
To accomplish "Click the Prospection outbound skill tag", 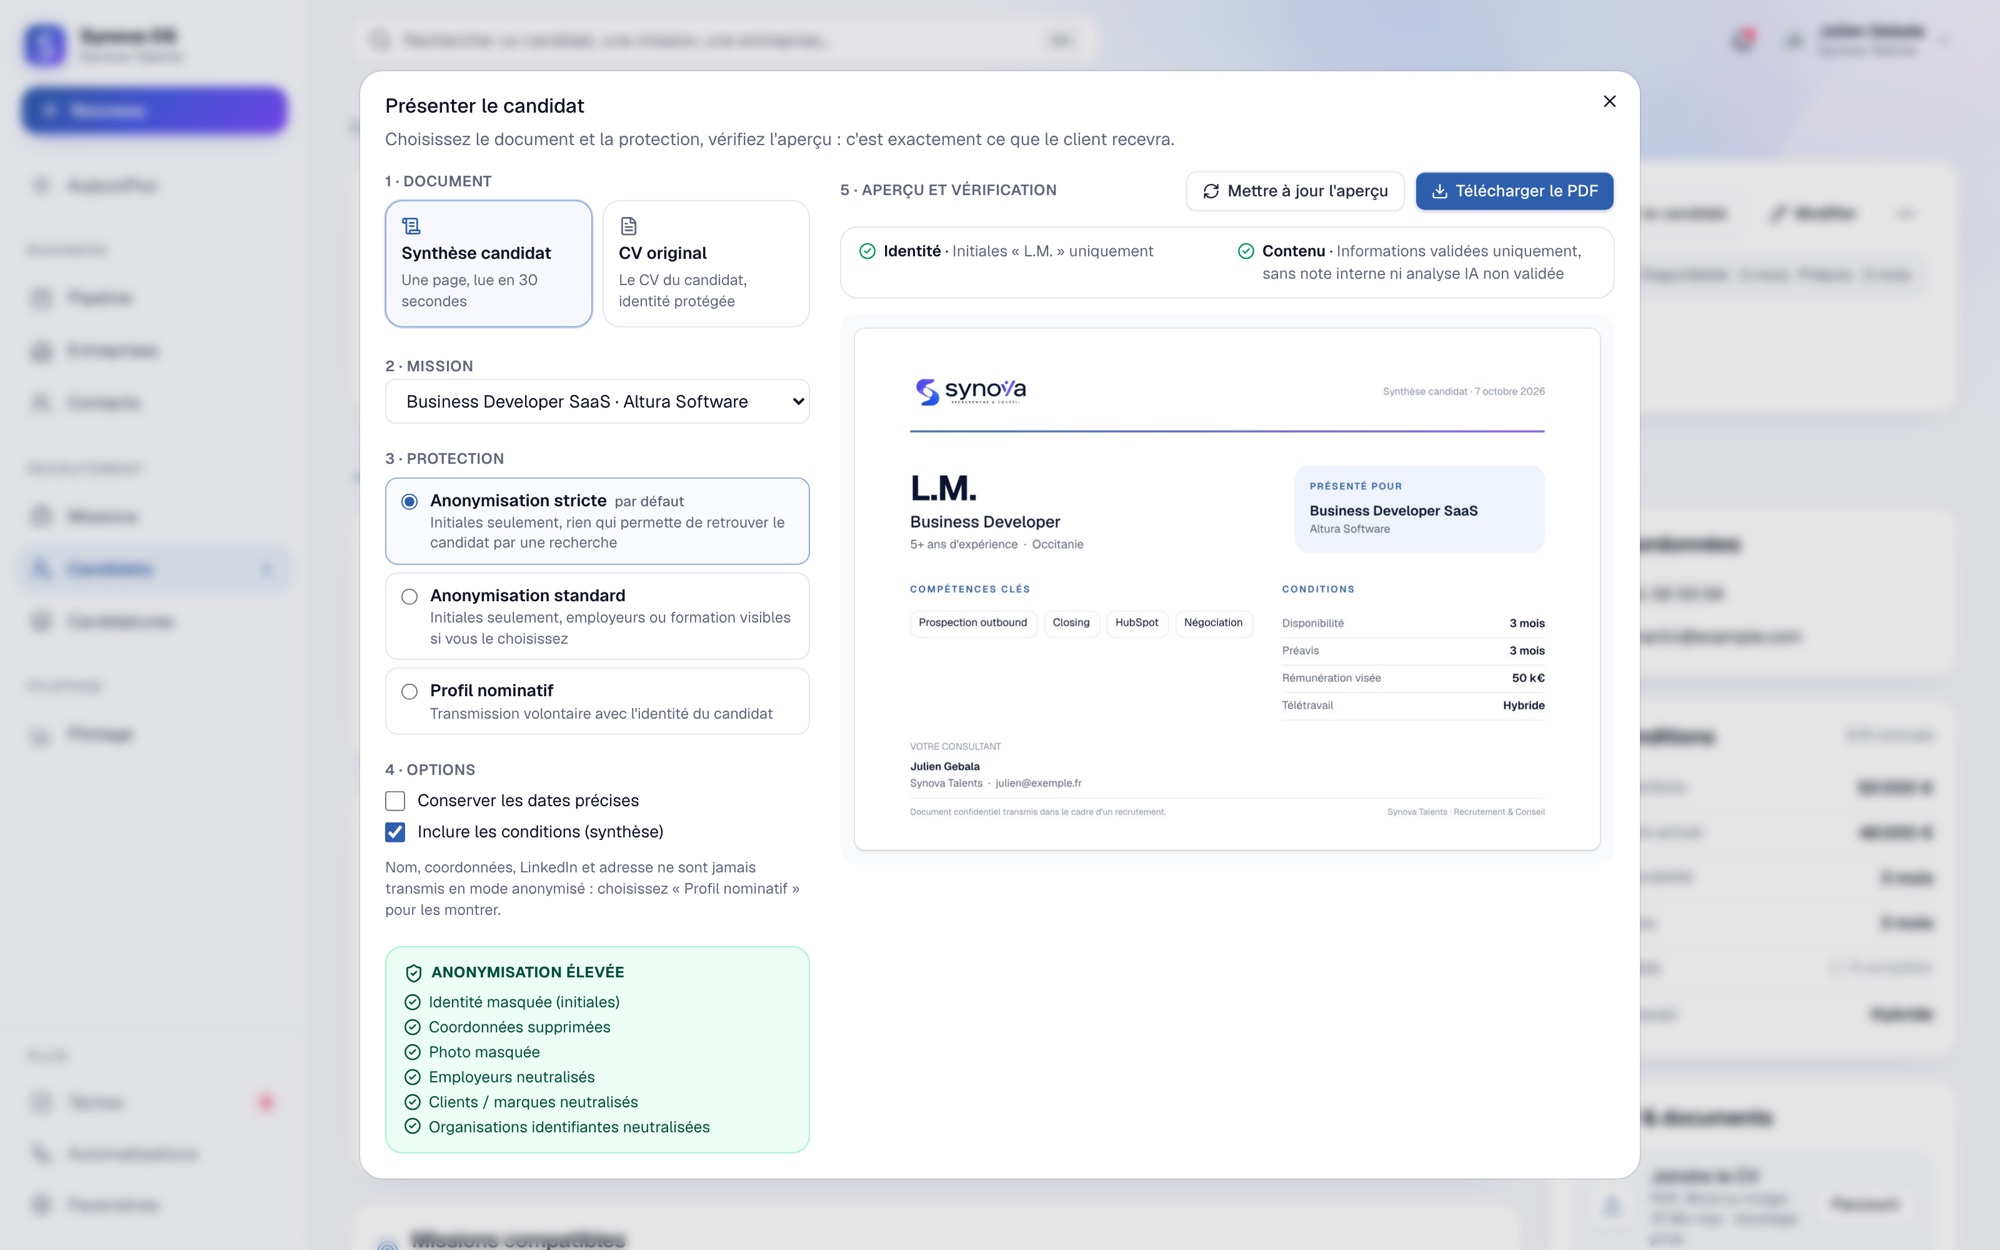I will tap(973, 623).
